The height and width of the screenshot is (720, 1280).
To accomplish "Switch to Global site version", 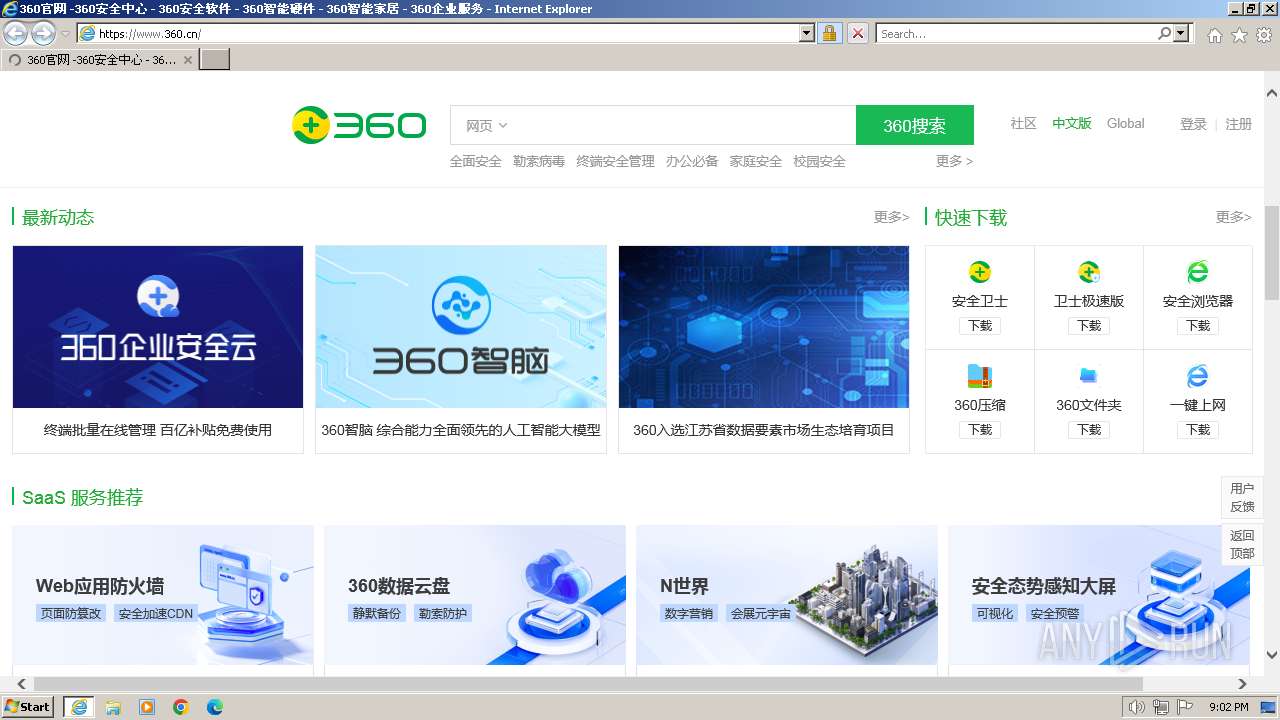I will [x=1125, y=123].
